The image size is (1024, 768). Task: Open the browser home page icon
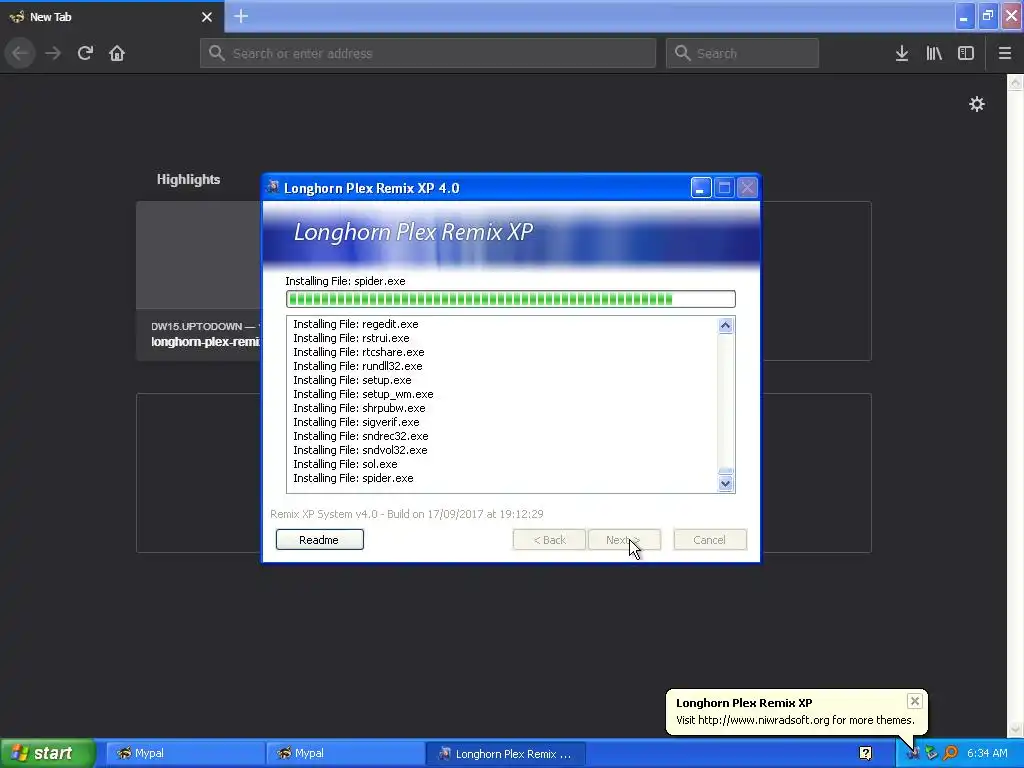117,53
